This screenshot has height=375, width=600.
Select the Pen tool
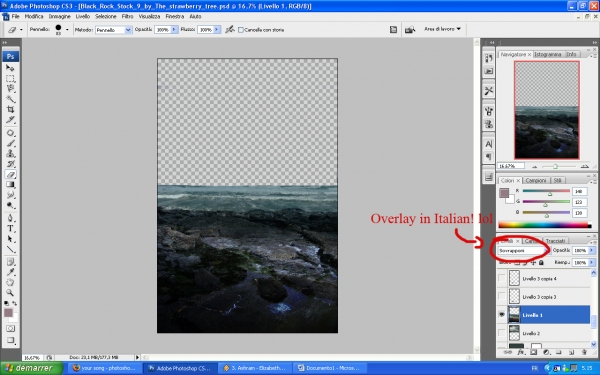pyautogui.click(x=10, y=218)
